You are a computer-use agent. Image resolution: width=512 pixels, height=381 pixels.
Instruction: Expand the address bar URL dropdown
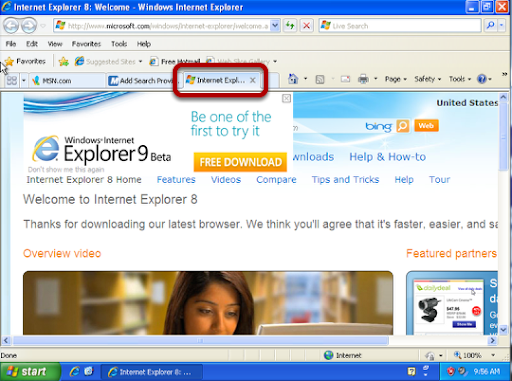coord(275,26)
